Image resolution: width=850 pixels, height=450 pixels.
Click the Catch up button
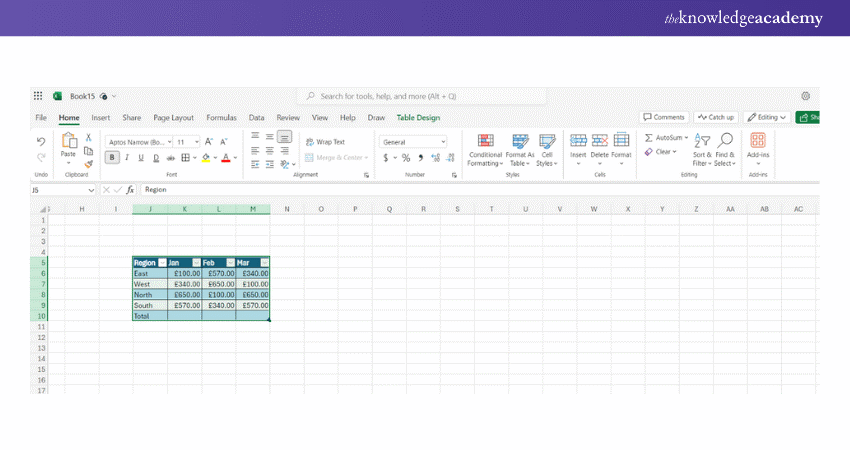pos(716,117)
